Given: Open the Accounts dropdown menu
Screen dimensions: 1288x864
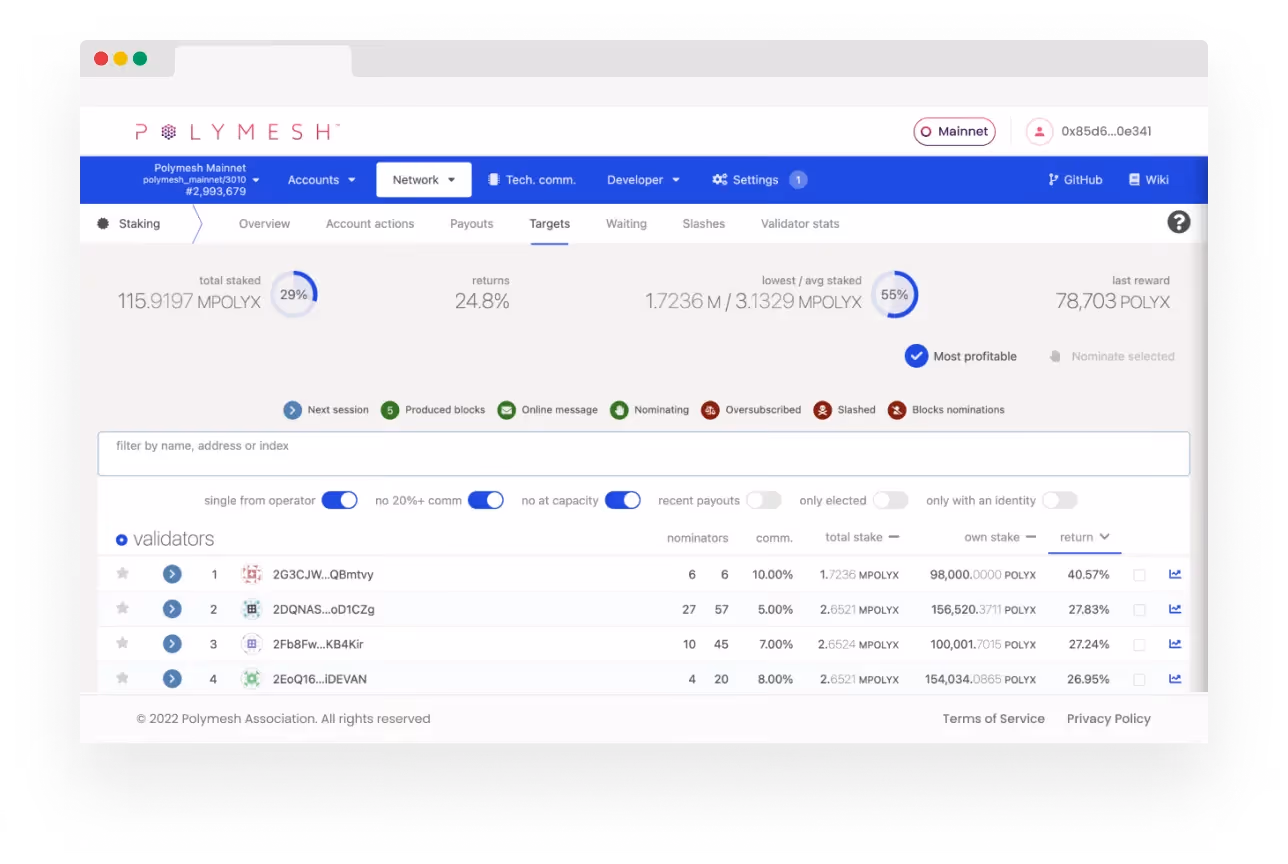Looking at the screenshot, I should pos(321,180).
